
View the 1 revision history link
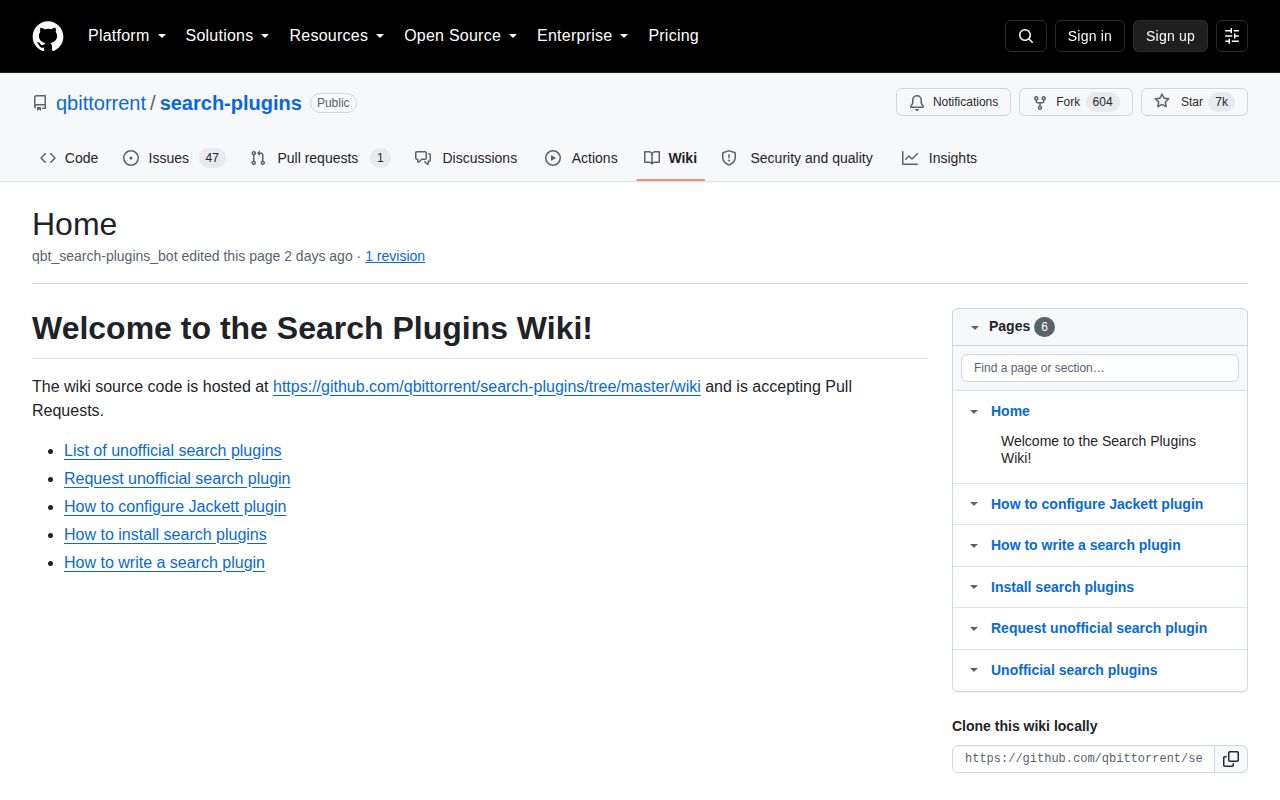coord(395,256)
